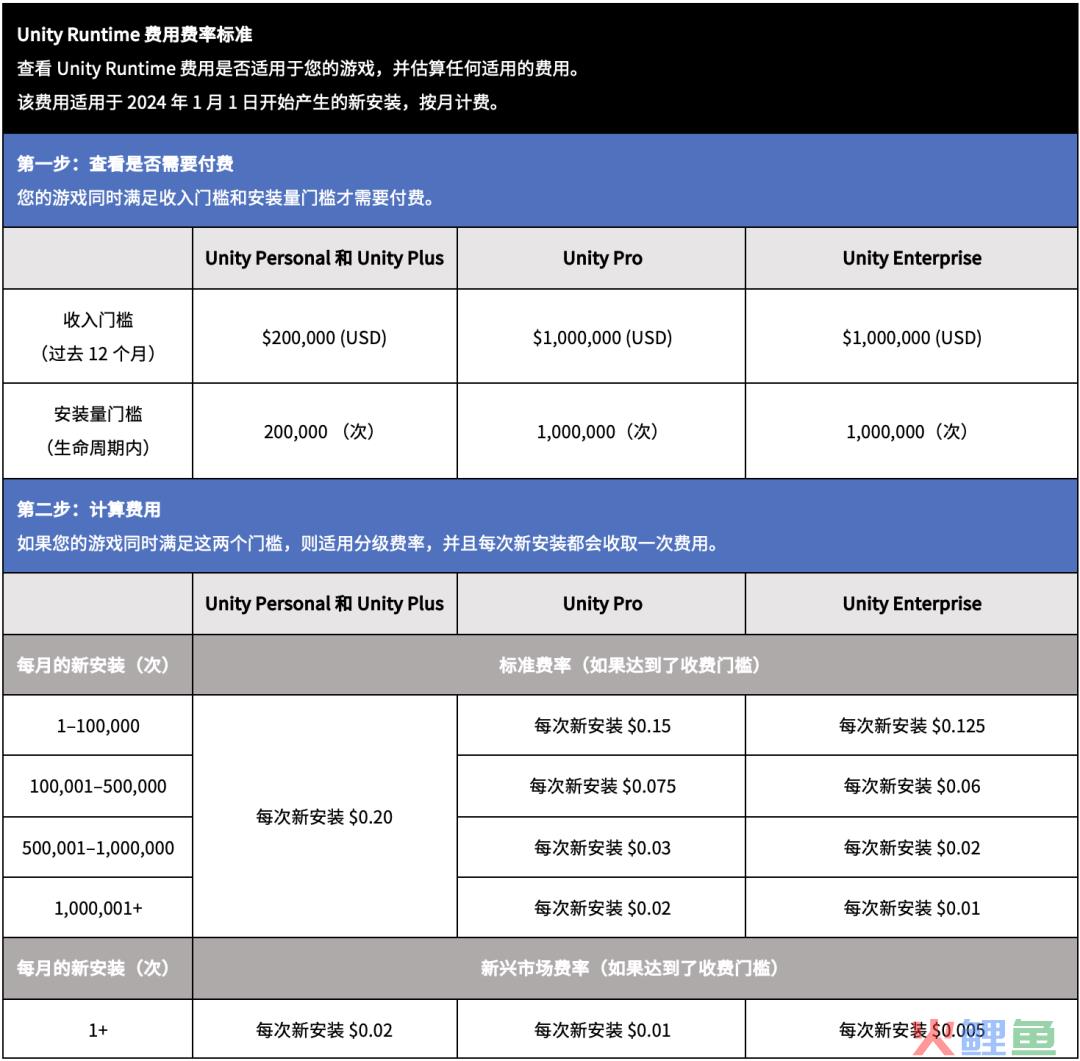Click the "1–100,000" install tier
The width and height of the screenshot is (1080, 1061).
98,725
